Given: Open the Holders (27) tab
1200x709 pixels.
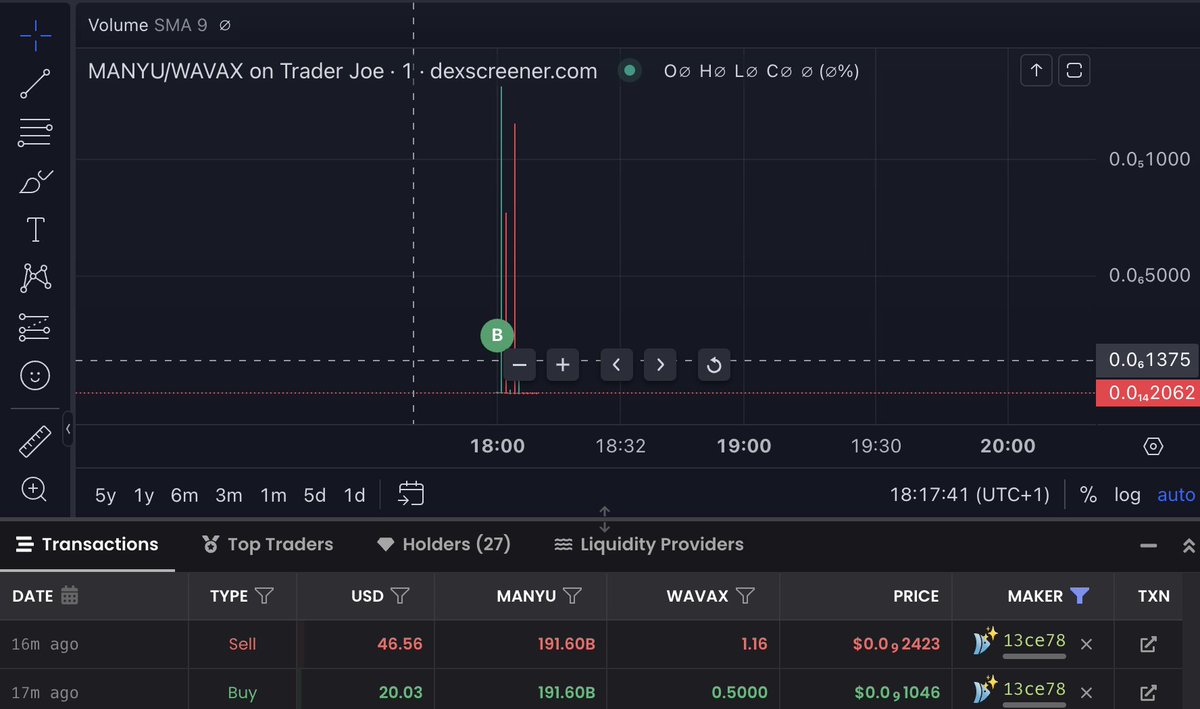Looking at the screenshot, I should click(443, 544).
